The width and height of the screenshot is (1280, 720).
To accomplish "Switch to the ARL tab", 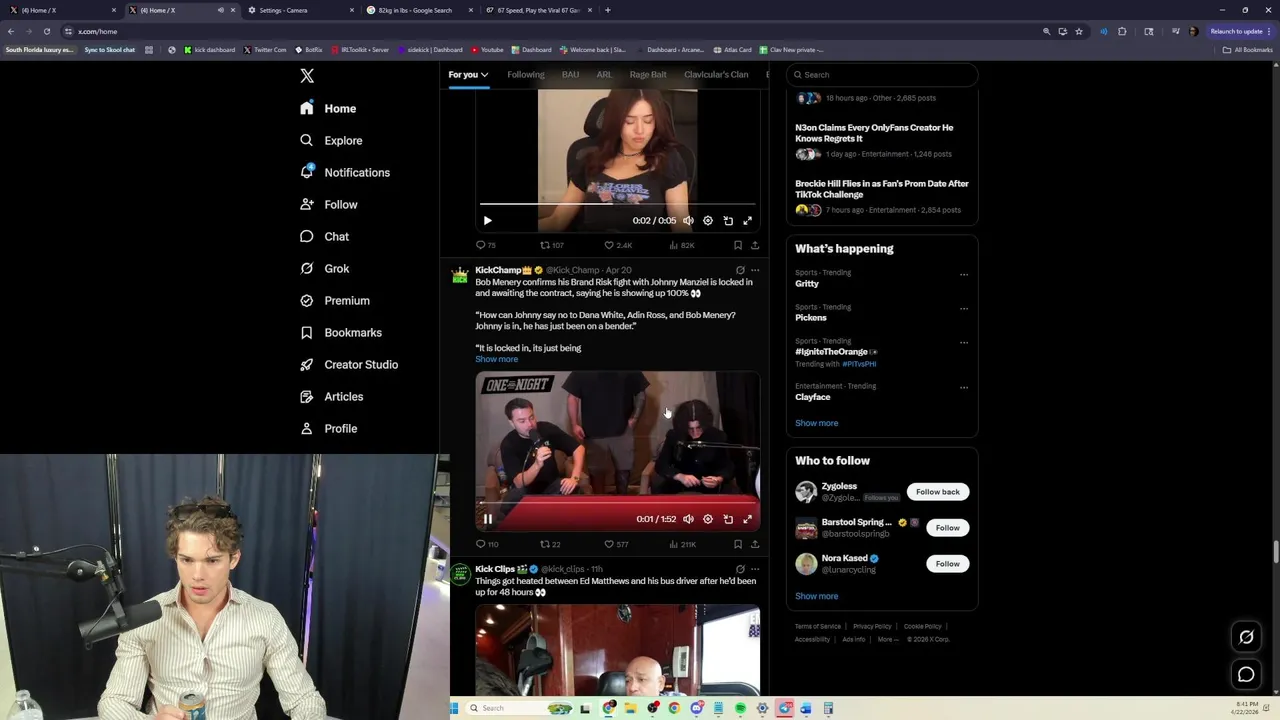I will point(604,74).
